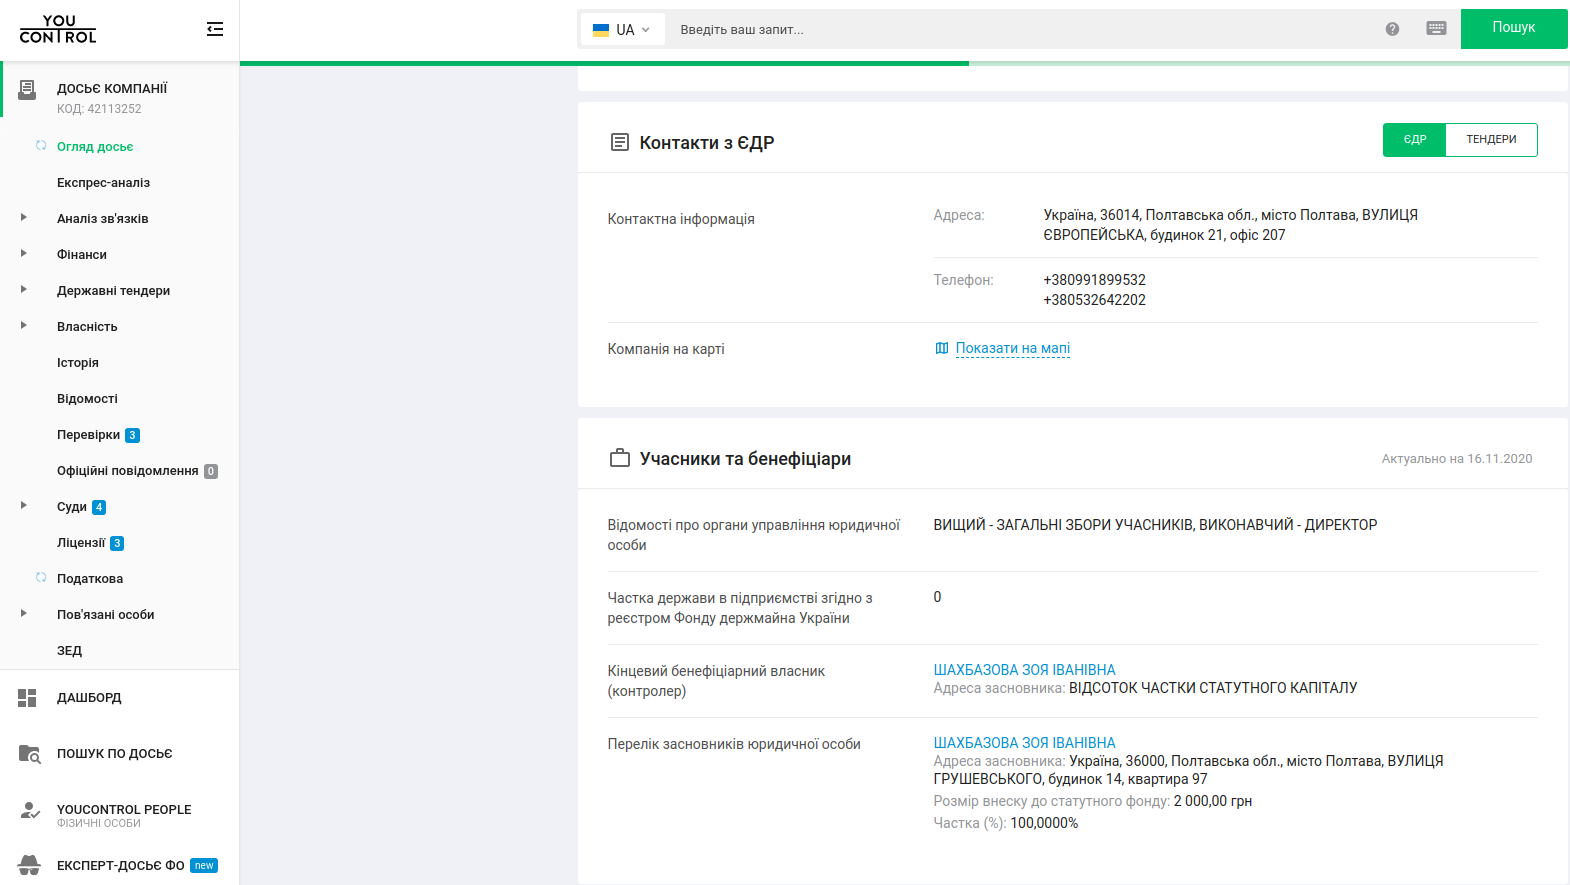The image size is (1570, 885).
Task: Expand the Аналіз зв'язків menu arrow
Action: [24, 218]
